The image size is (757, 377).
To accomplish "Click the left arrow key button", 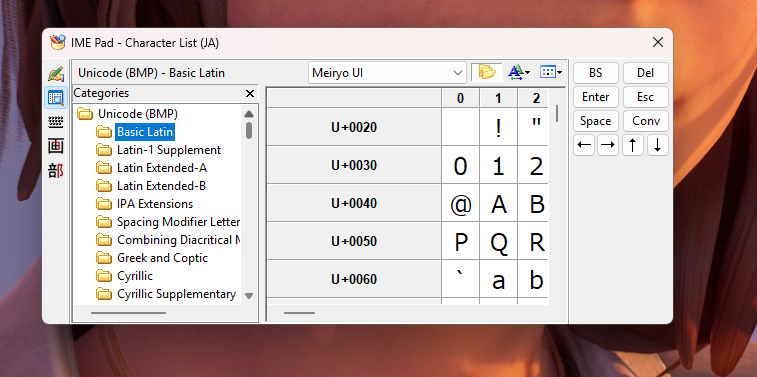I will 584,145.
